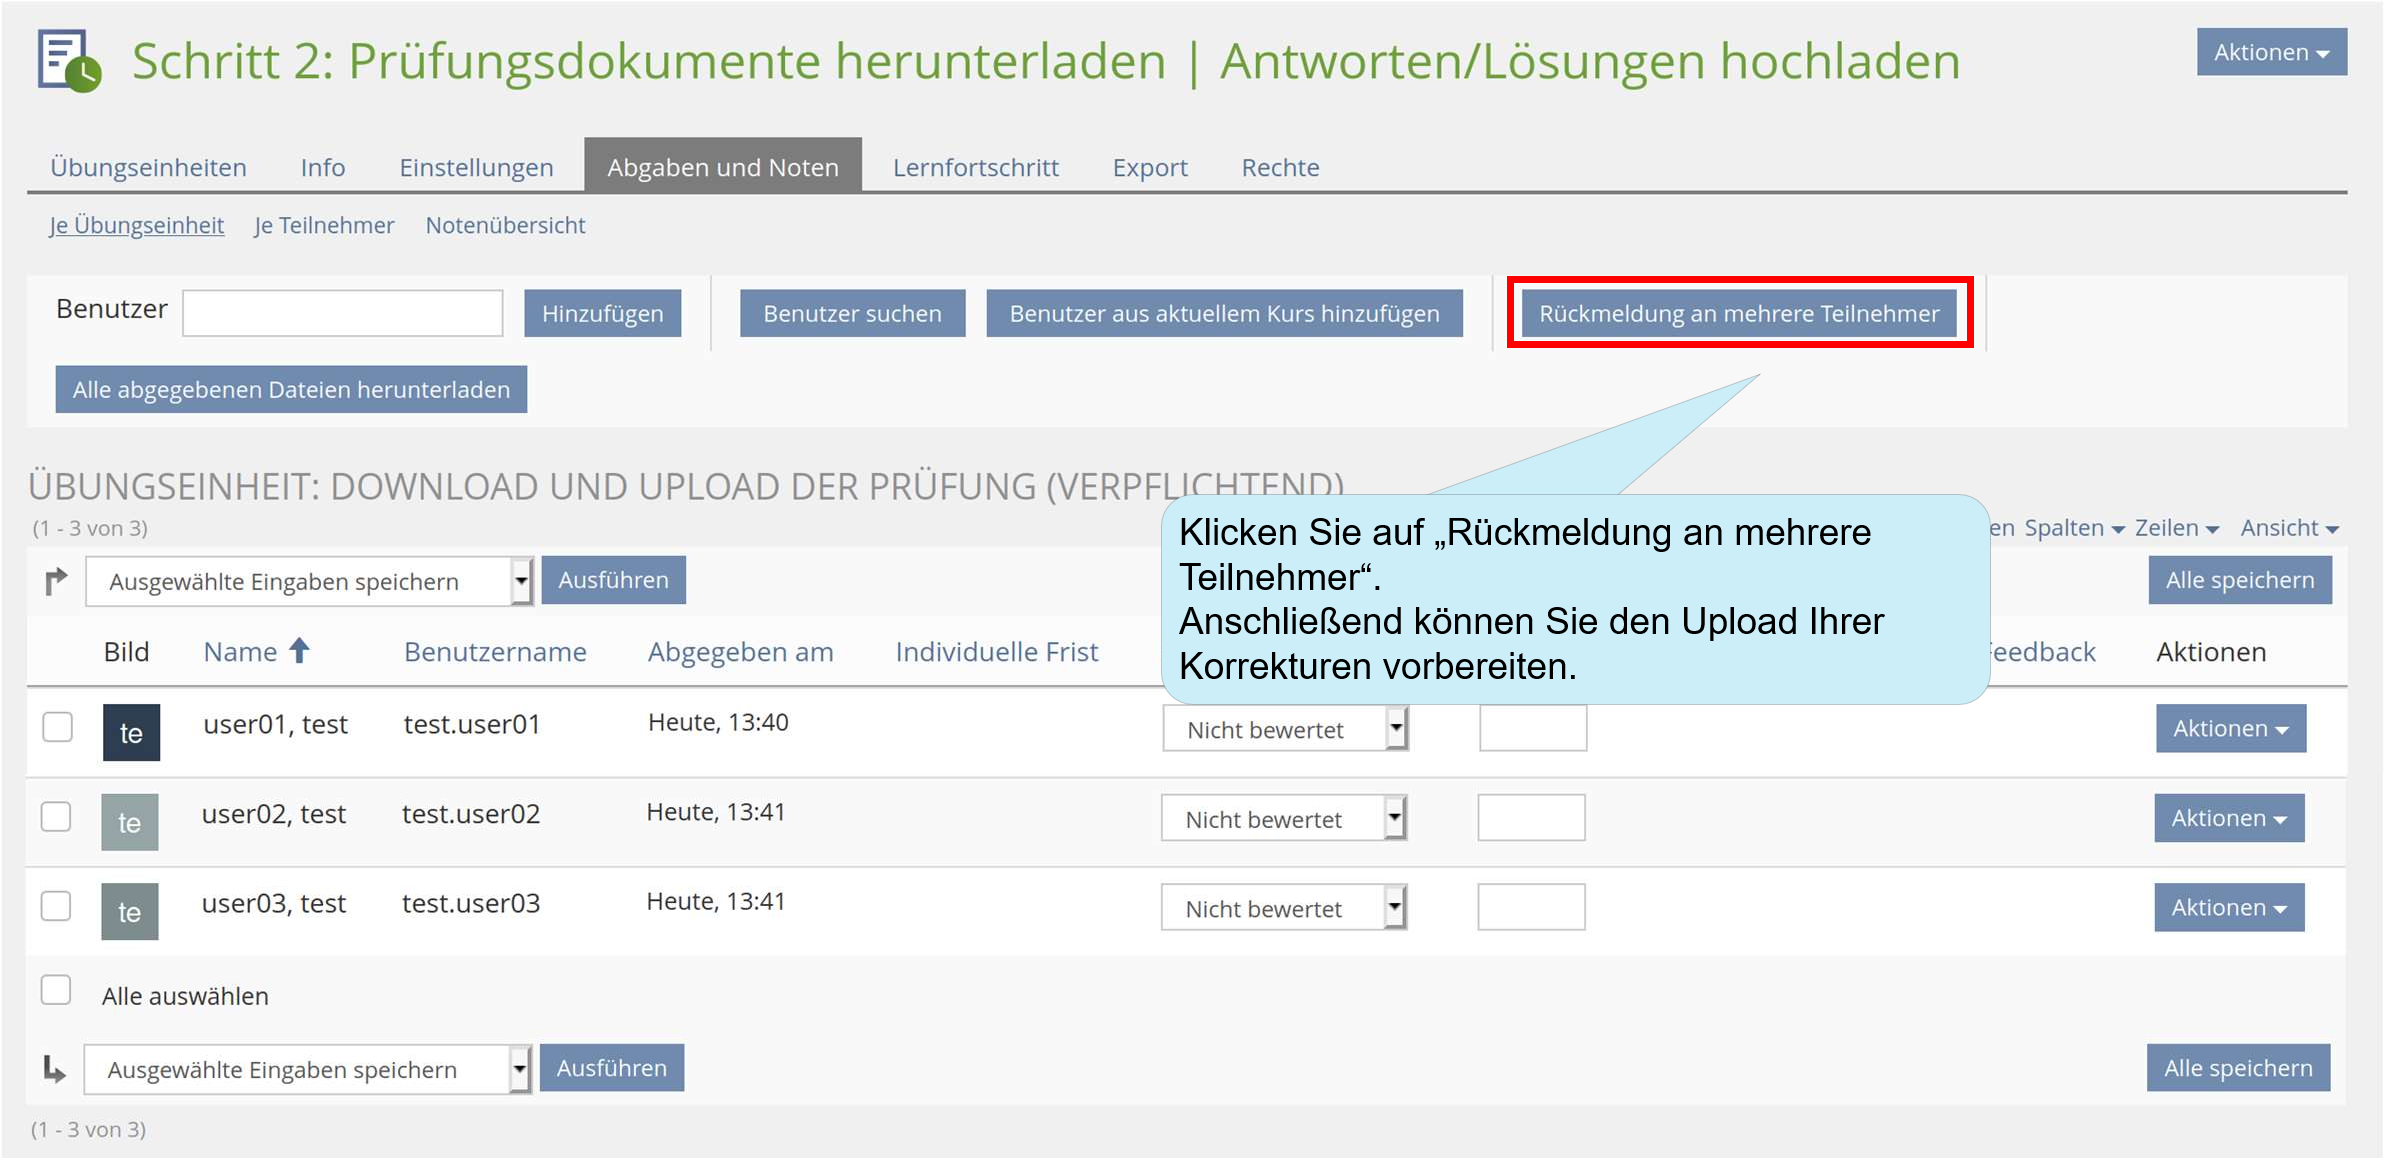Click the bottom Ausführen button

pos(612,1068)
